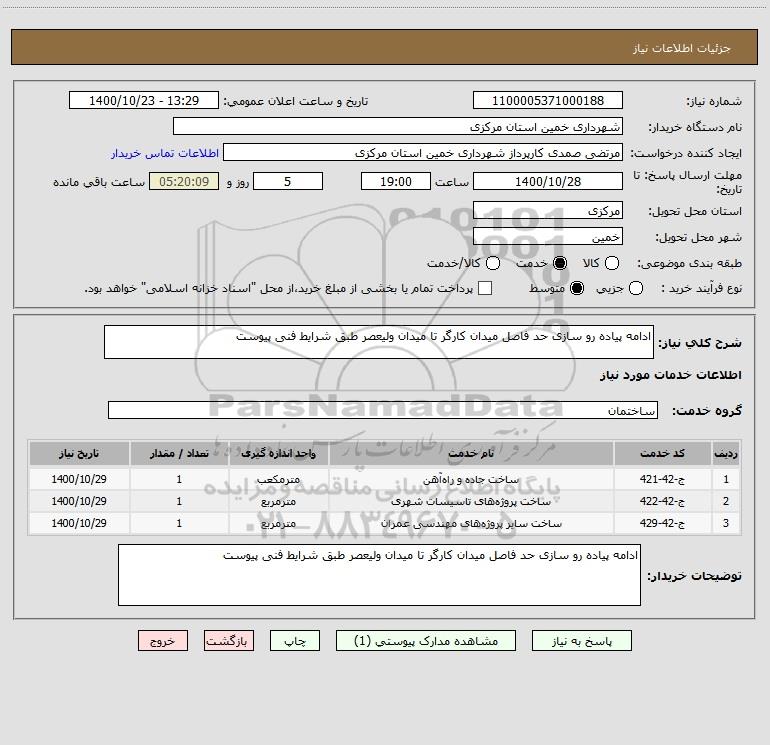The image size is (770, 745).
Task: Click the delivery province field مرکزی
Action: 548,211
